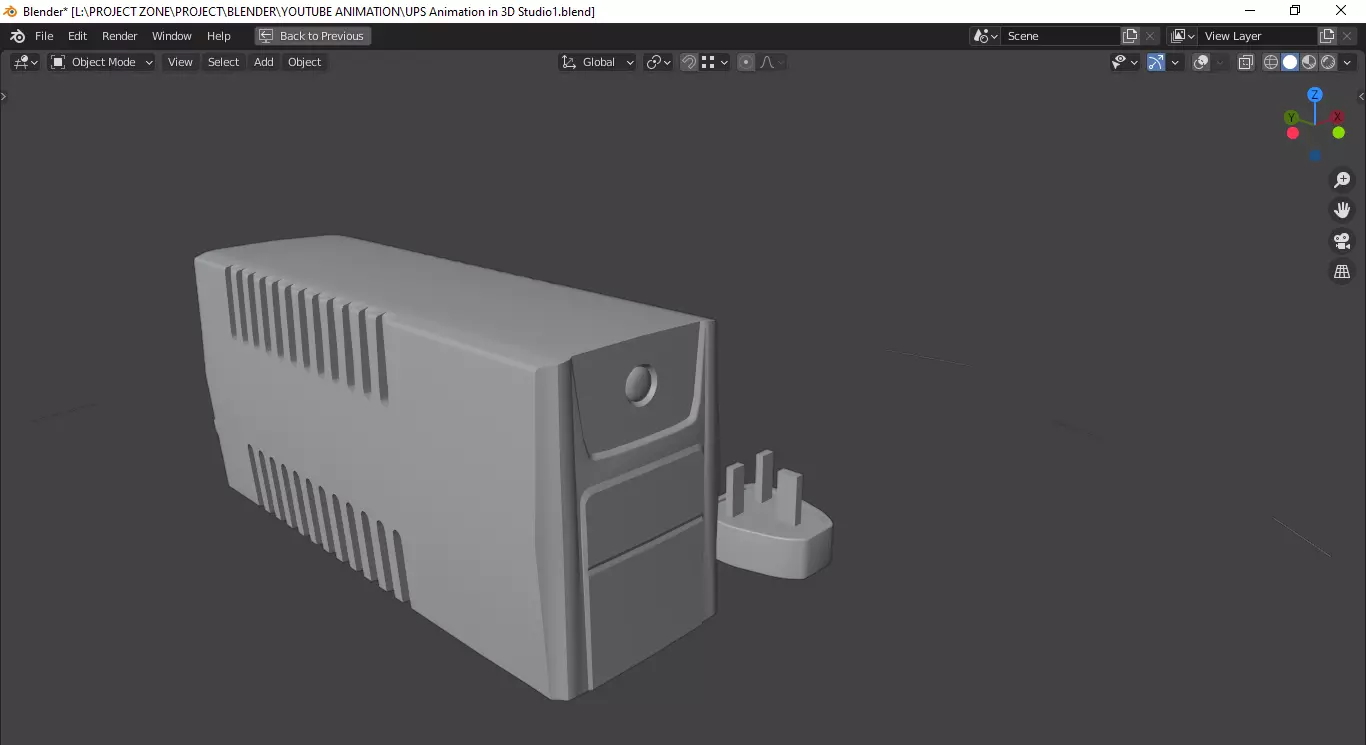Click the pan hand viewport icon
Image resolution: width=1366 pixels, height=745 pixels.
[1342, 210]
